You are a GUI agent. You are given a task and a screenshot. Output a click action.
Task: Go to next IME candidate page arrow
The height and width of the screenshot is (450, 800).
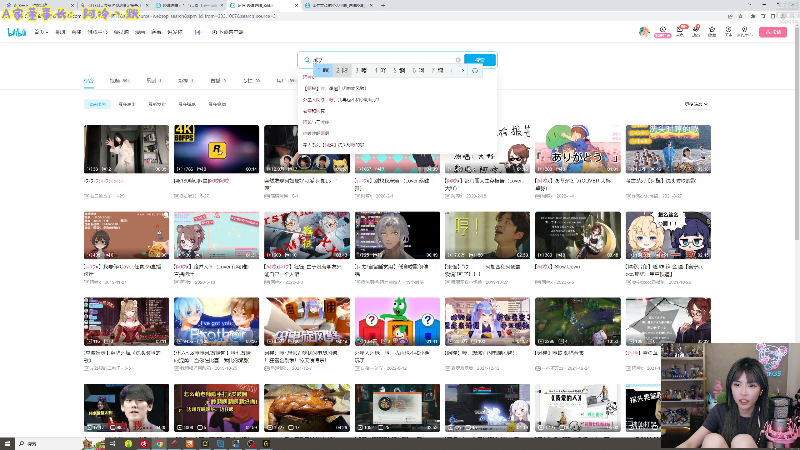tap(462, 70)
